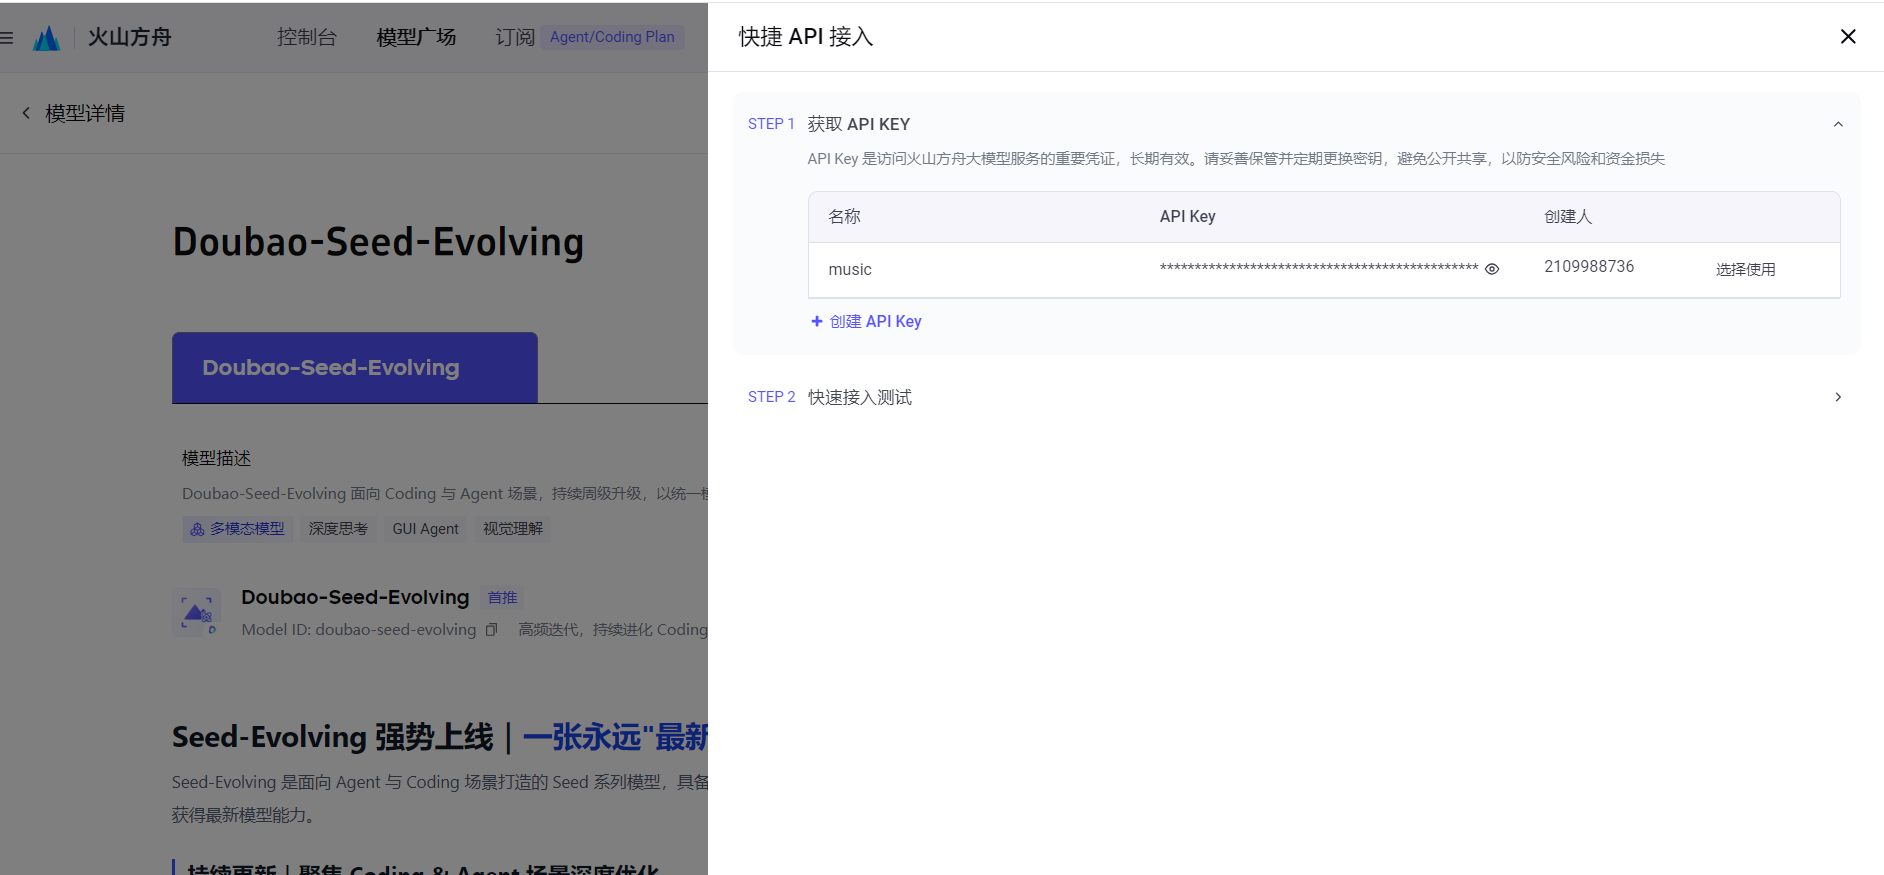Click 选择使用 for the music key

pos(1746,269)
